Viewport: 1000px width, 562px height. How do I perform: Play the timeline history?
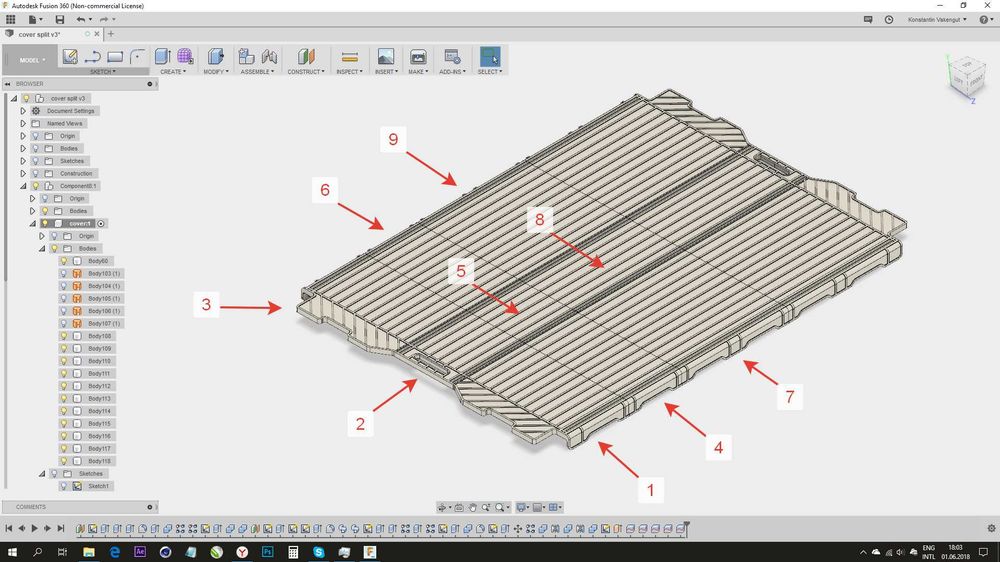tap(34, 528)
